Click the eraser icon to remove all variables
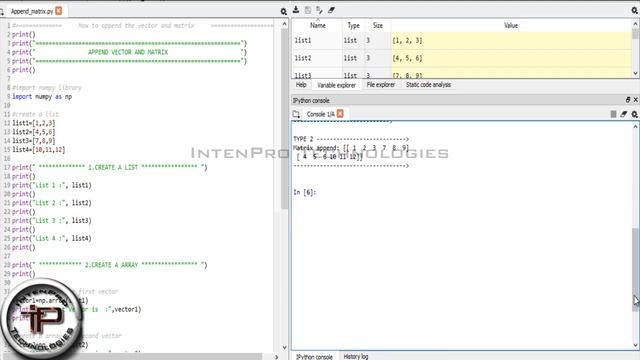This screenshot has height=360, width=640. pos(331,10)
